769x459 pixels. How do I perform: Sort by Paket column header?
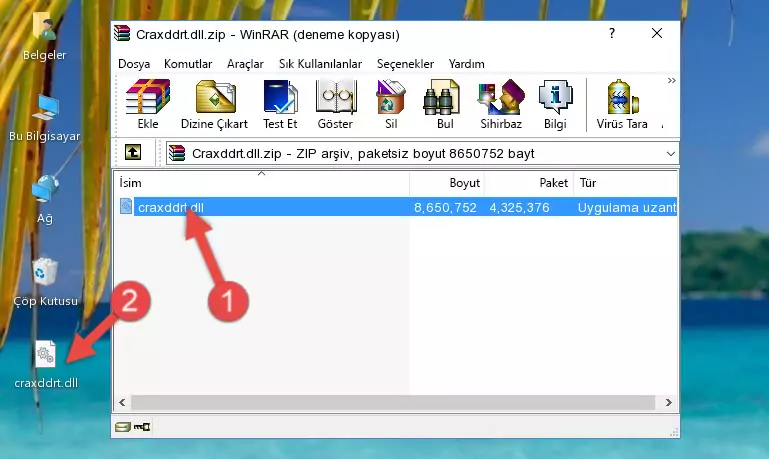click(529, 182)
